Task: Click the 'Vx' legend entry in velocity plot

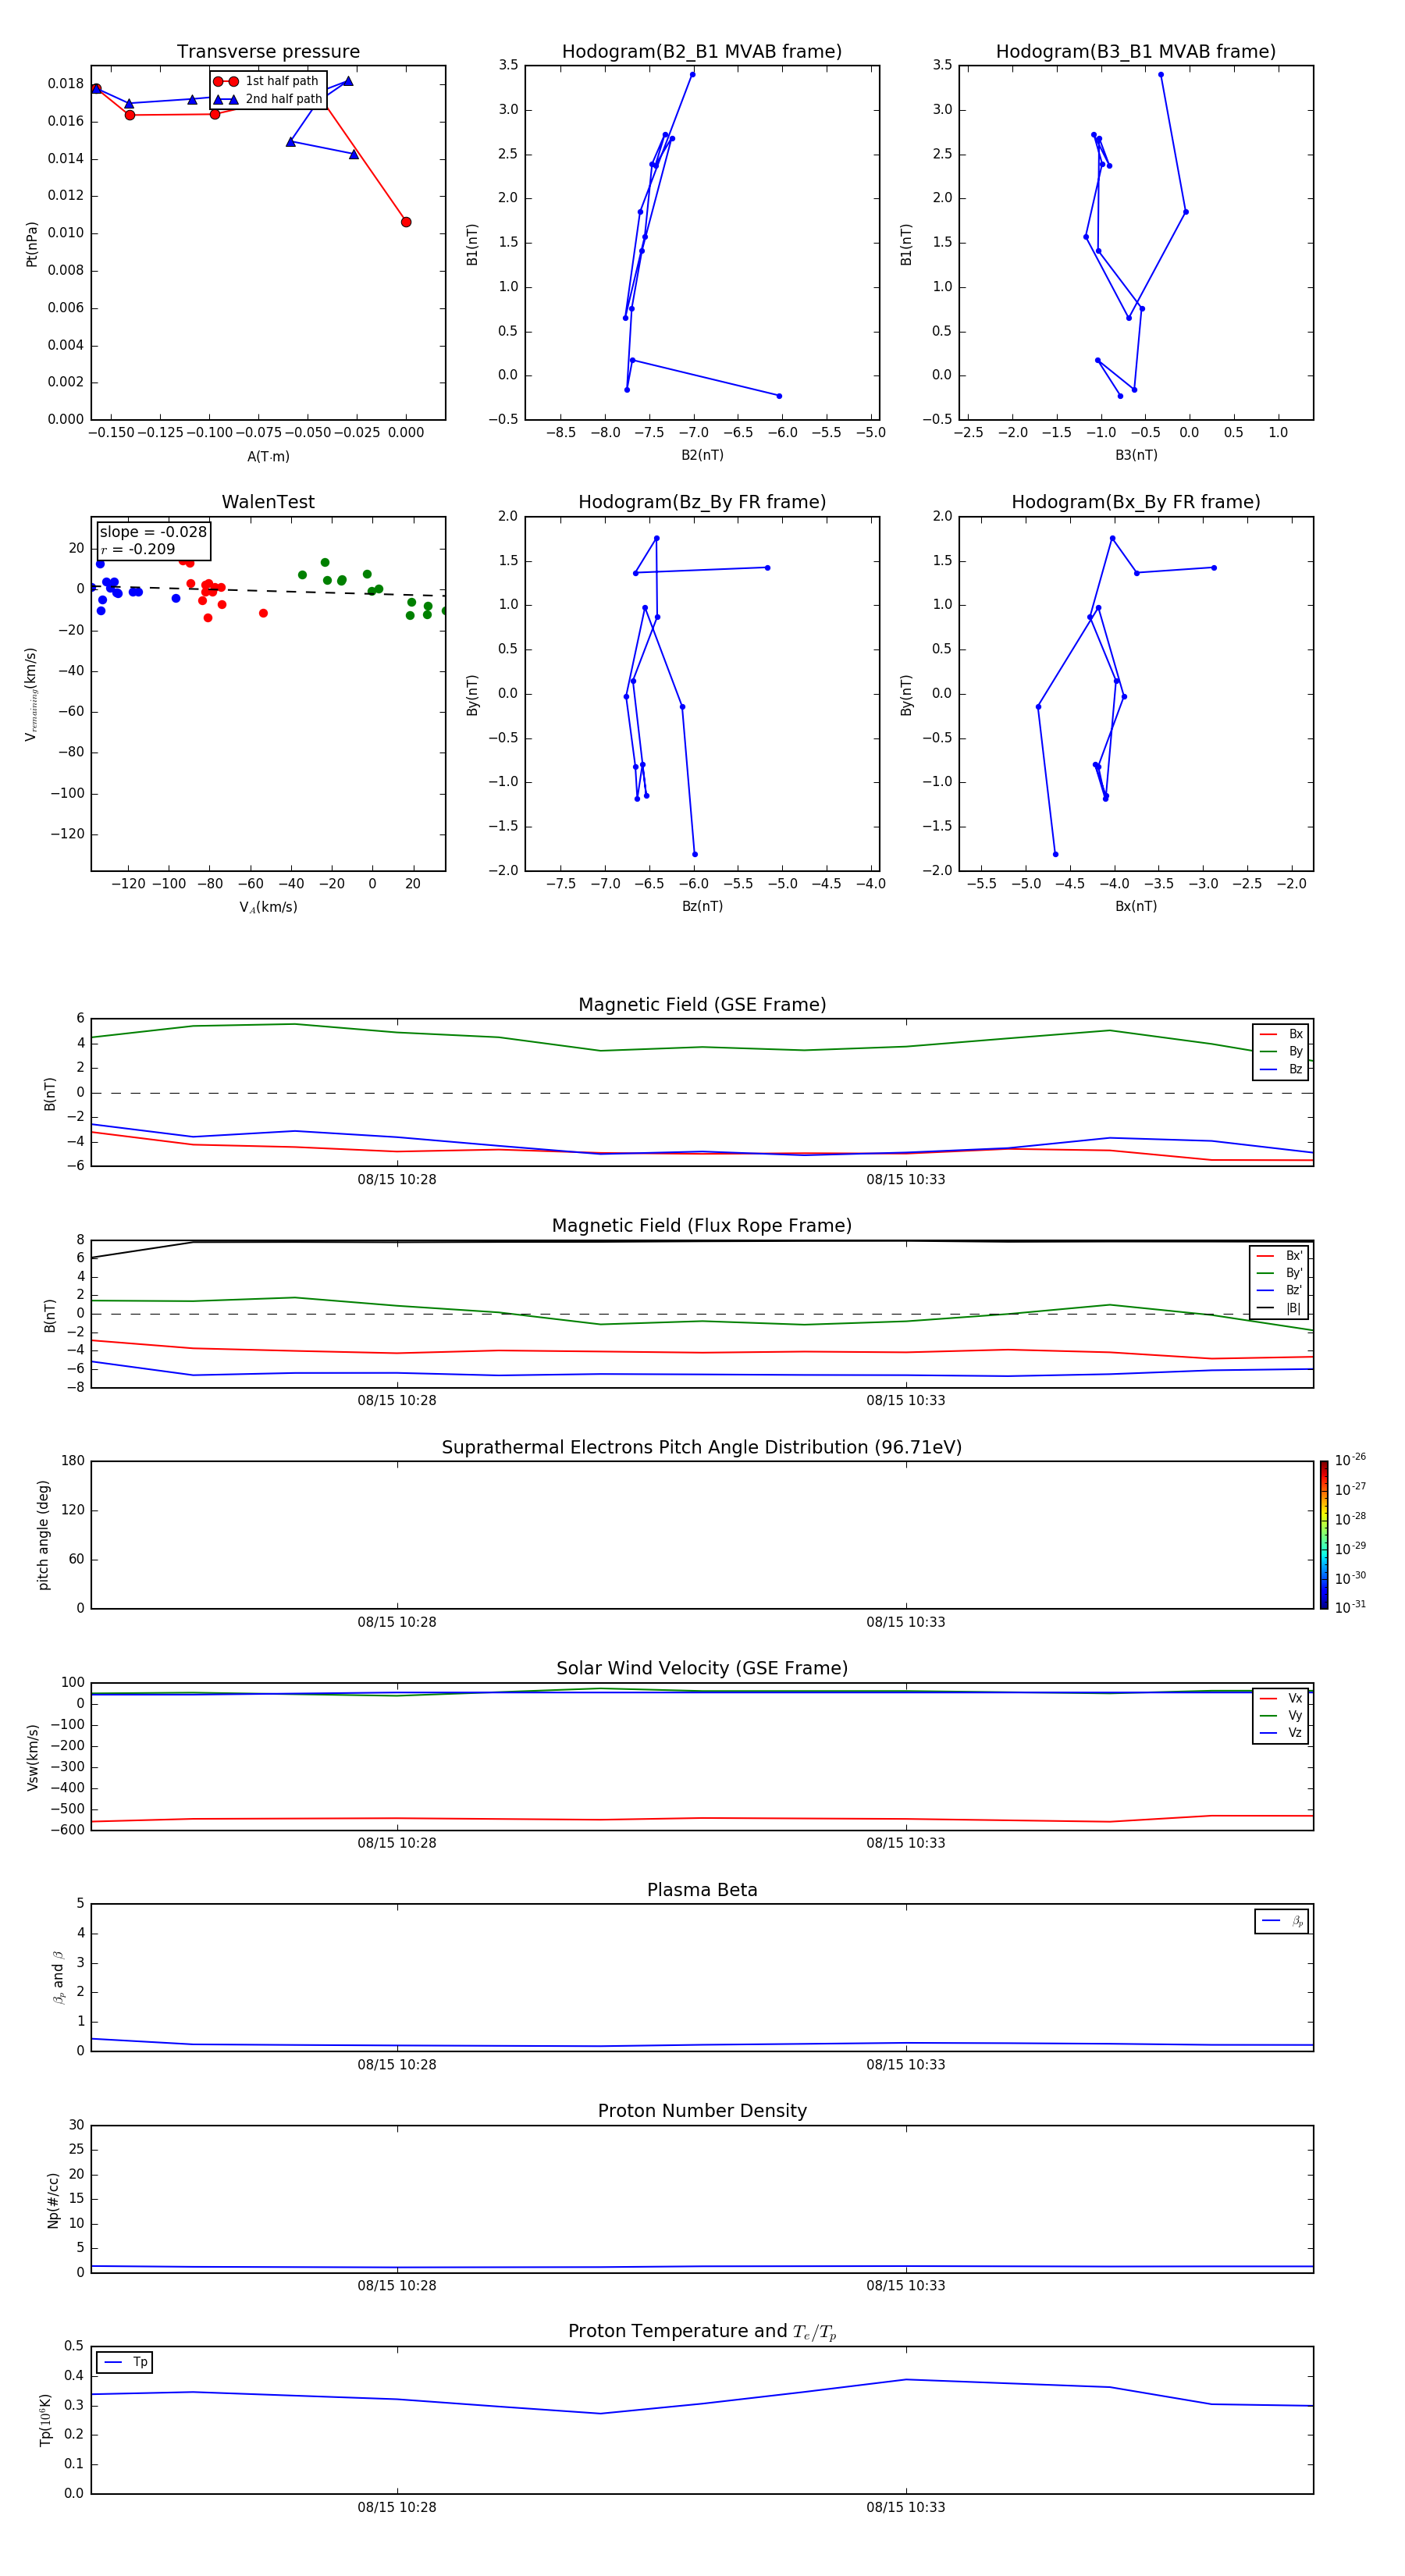Action: [x=1281, y=1698]
